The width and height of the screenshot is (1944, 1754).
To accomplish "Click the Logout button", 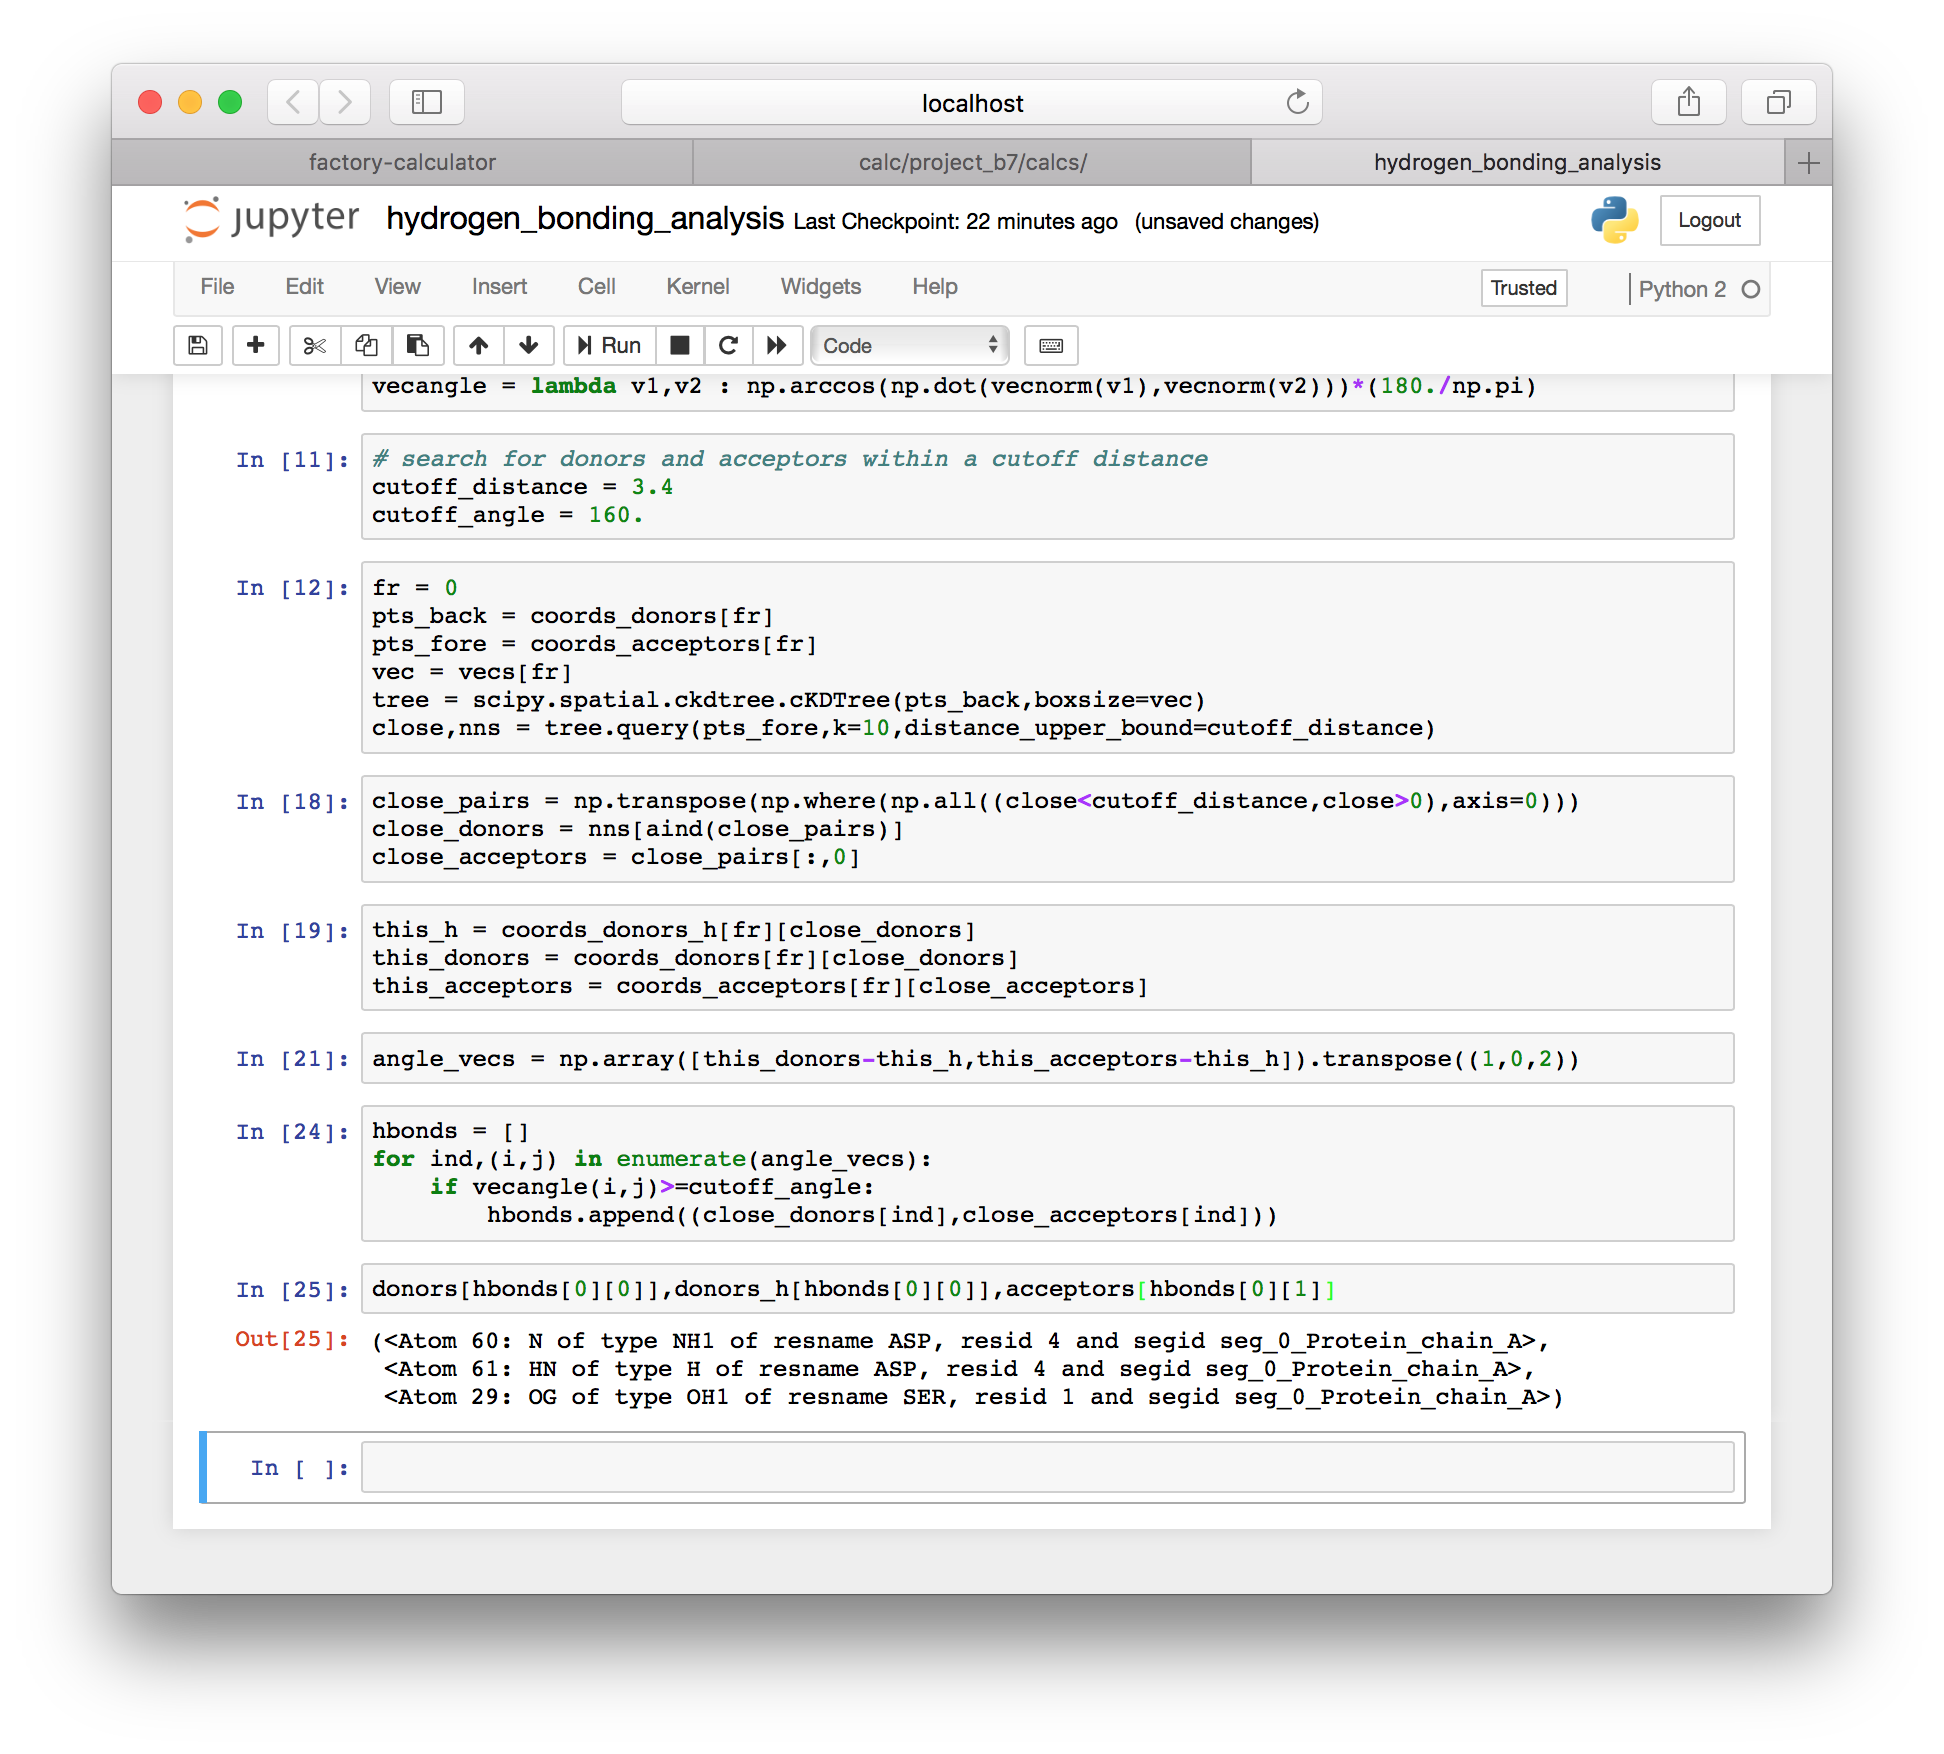I will point(1709,220).
